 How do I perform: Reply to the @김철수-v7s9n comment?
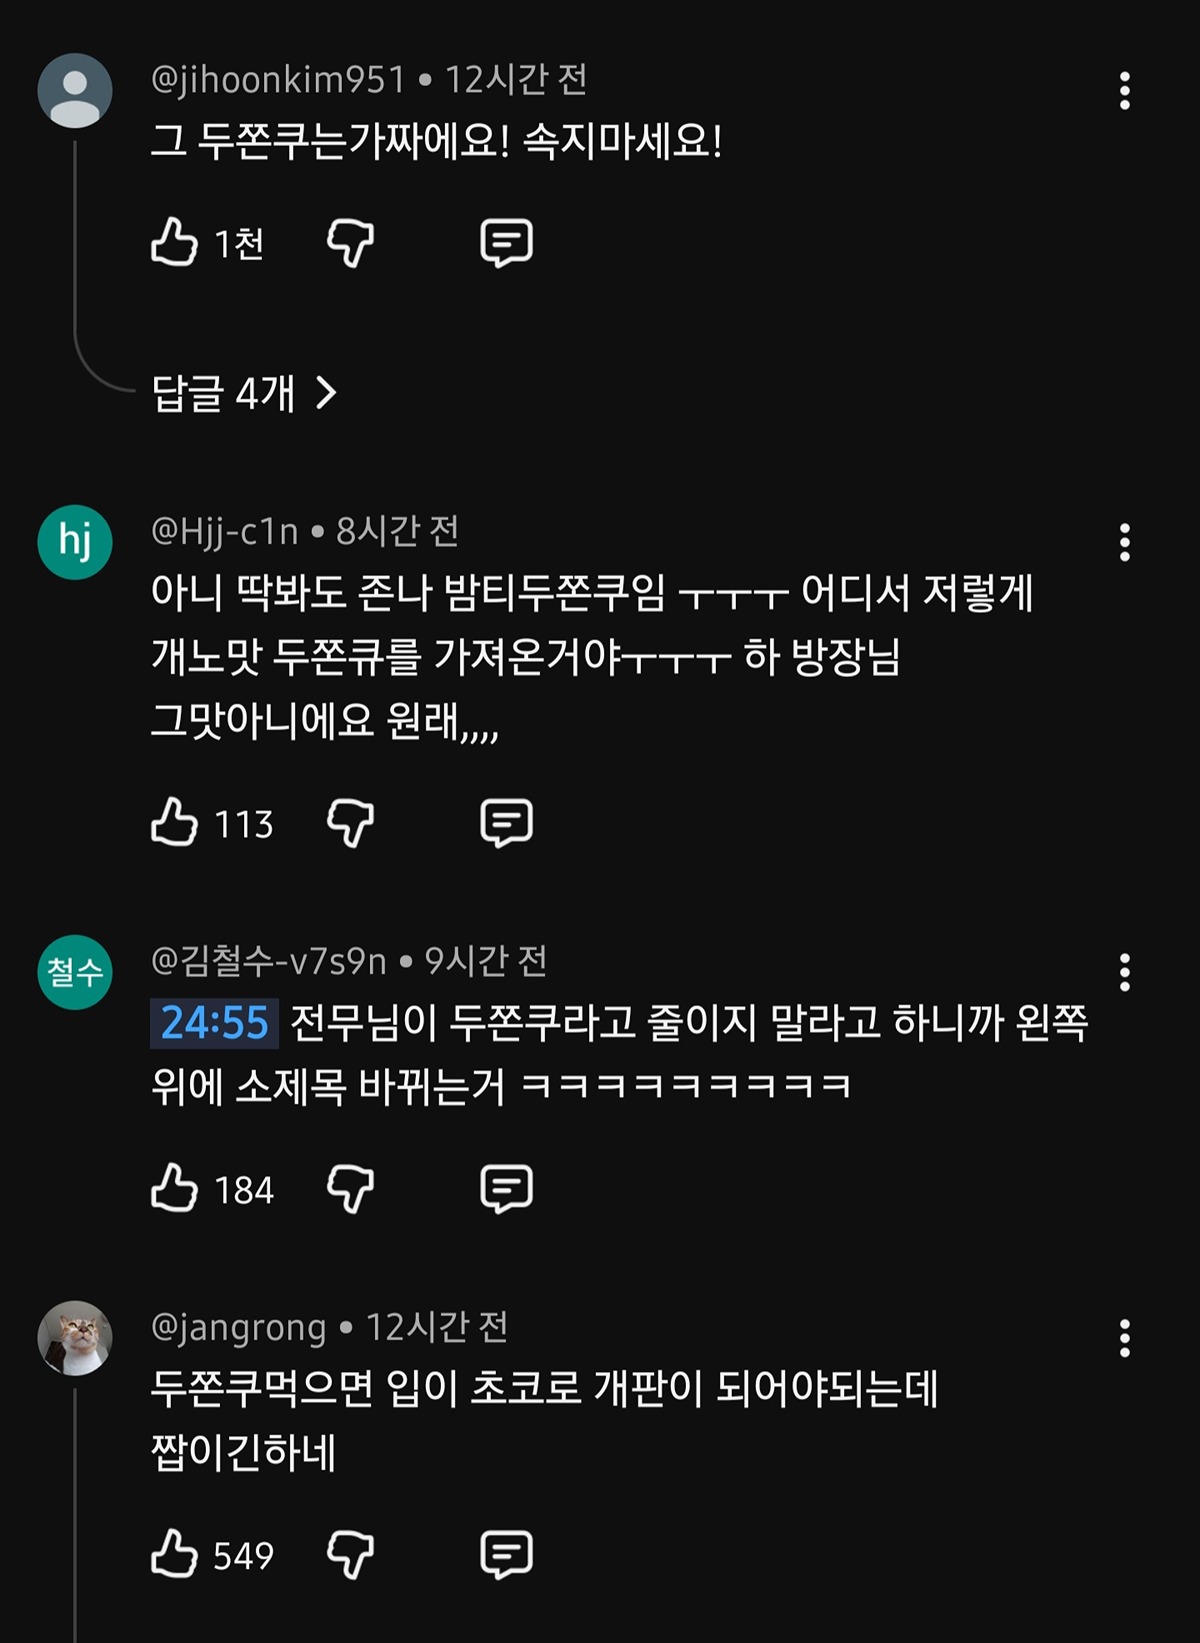(x=506, y=1189)
